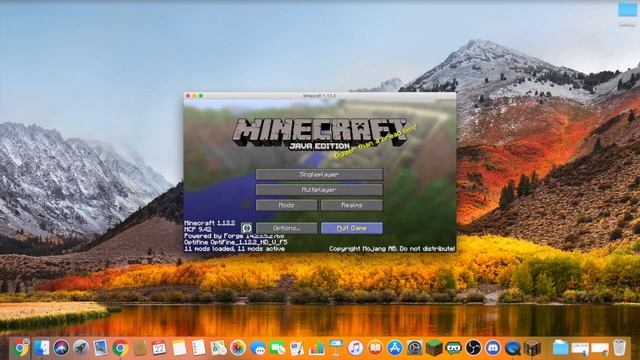Open the App Store
The image size is (640, 360).
[x=395, y=348]
